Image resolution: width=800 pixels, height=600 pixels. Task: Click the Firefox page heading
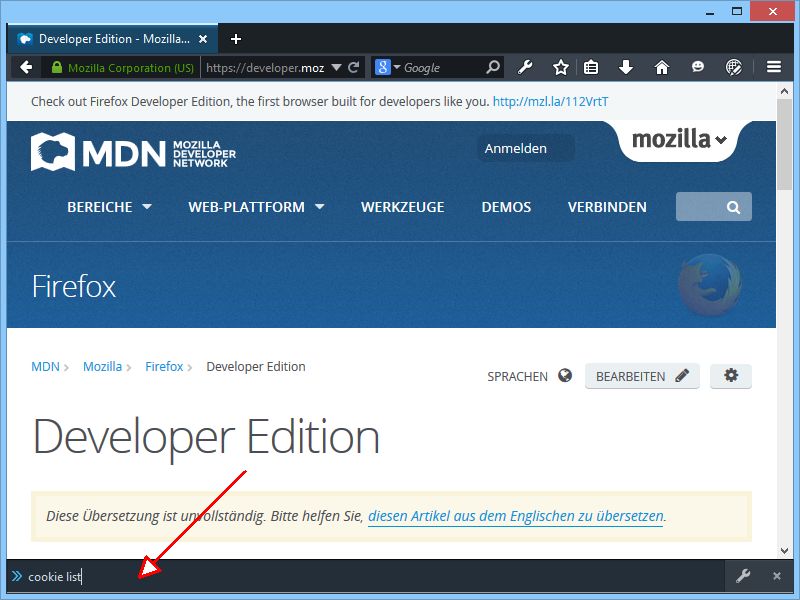[74, 286]
